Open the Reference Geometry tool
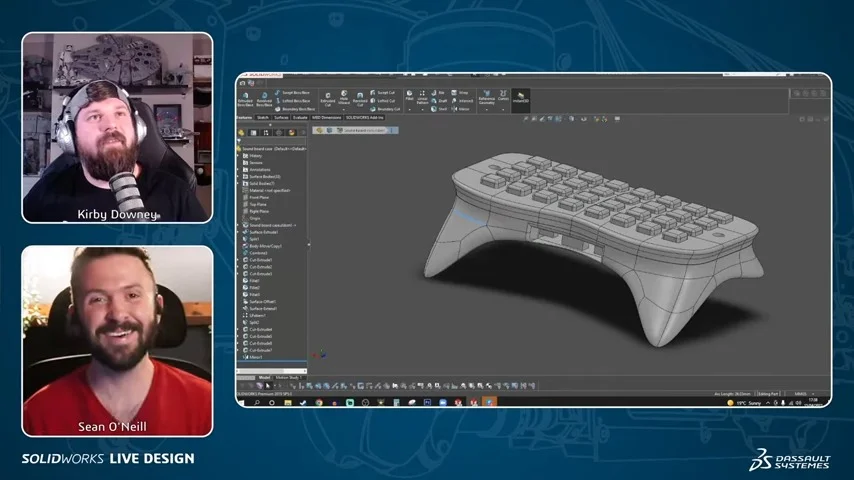The image size is (854, 480). [487, 98]
